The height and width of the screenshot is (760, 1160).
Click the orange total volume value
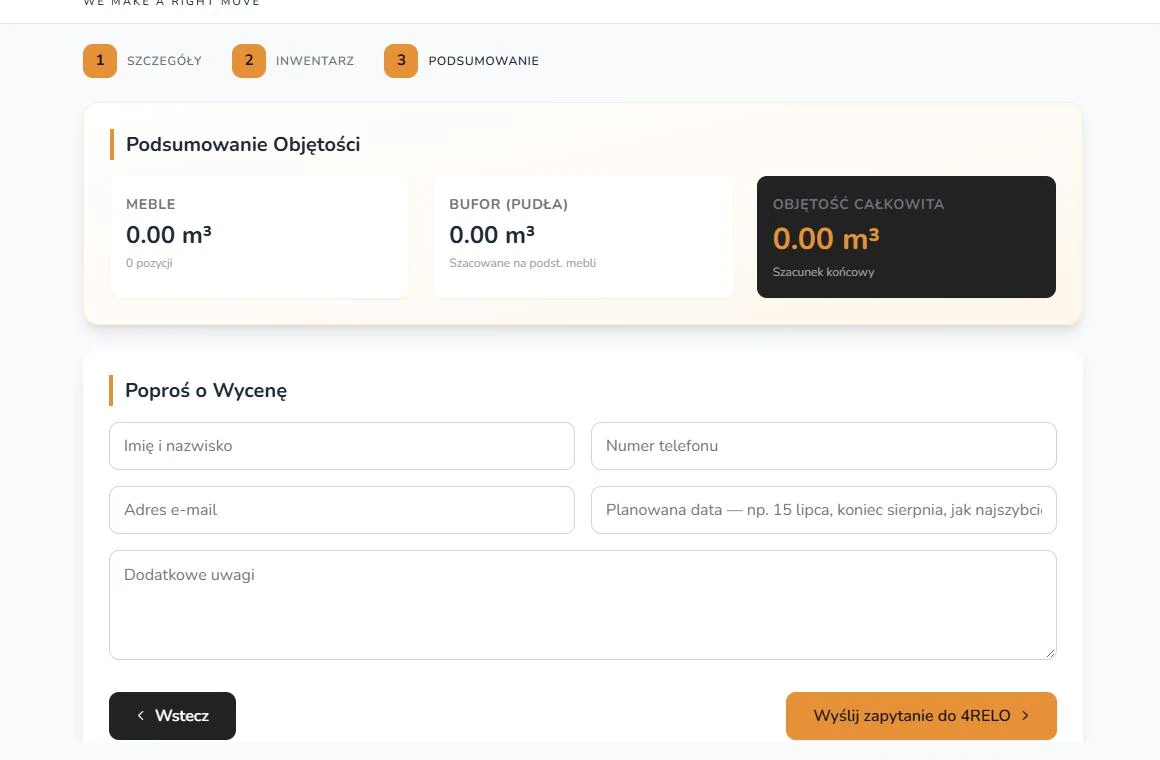[826, 238]
